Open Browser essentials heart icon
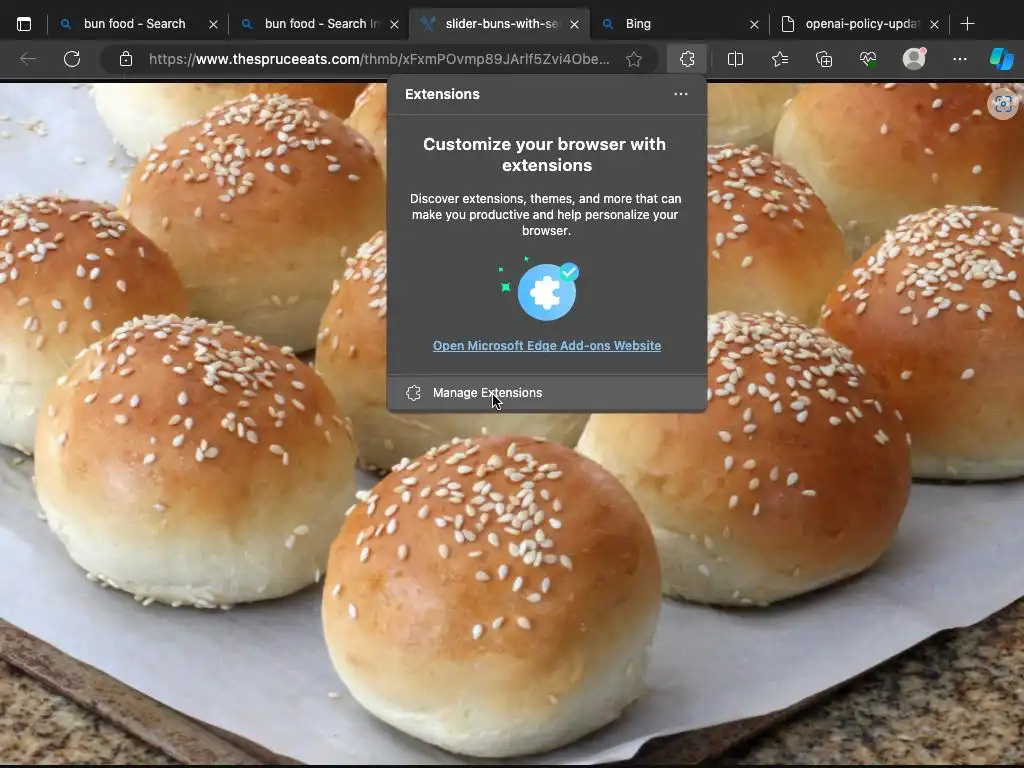The width and height of the screenshot is (1024, 768). click(x=868, y=59)
